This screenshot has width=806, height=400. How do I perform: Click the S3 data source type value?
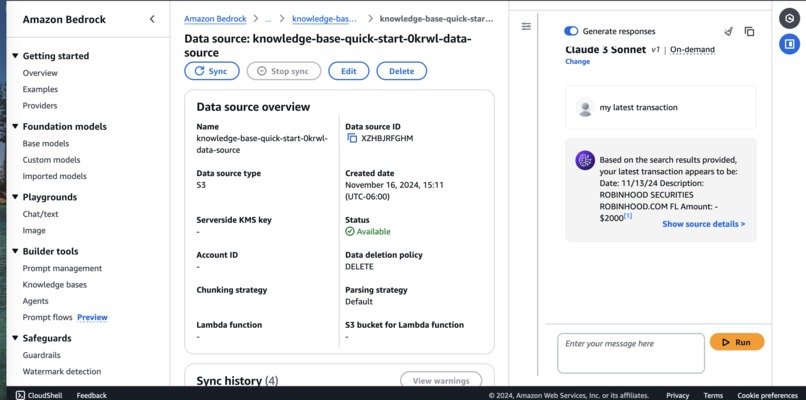pyautogui.click(x=201, y=185)
